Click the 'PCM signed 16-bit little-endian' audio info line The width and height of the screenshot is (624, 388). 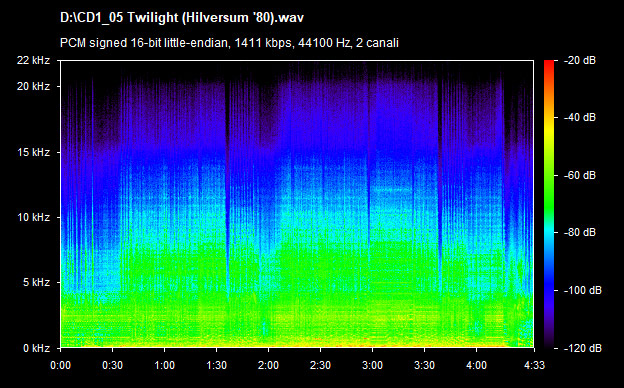coord(229,43)
